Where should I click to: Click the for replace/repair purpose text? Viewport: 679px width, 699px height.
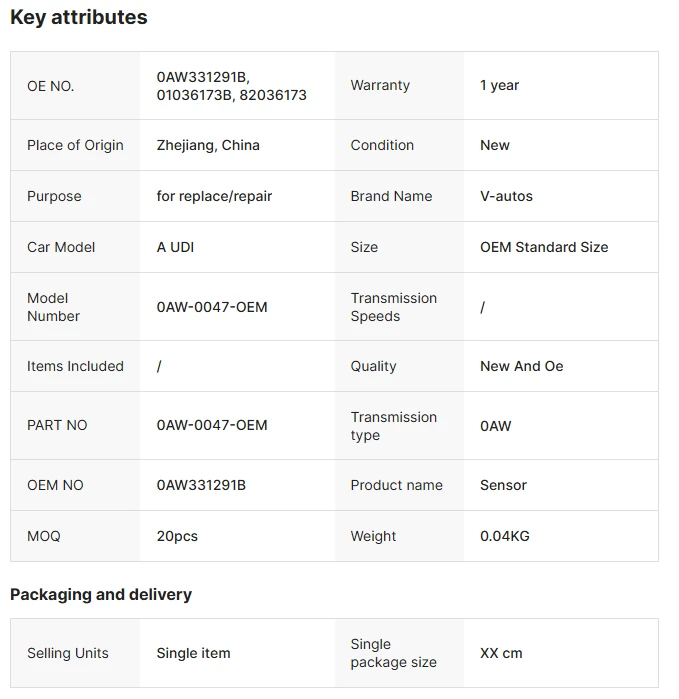[x=214, y=196]
